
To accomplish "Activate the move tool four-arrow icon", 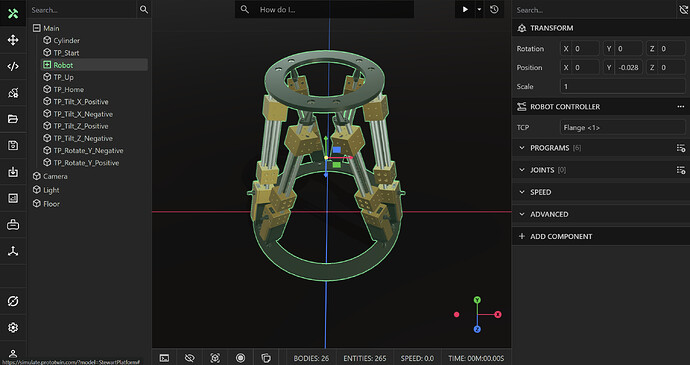I will tap(13, 40).
